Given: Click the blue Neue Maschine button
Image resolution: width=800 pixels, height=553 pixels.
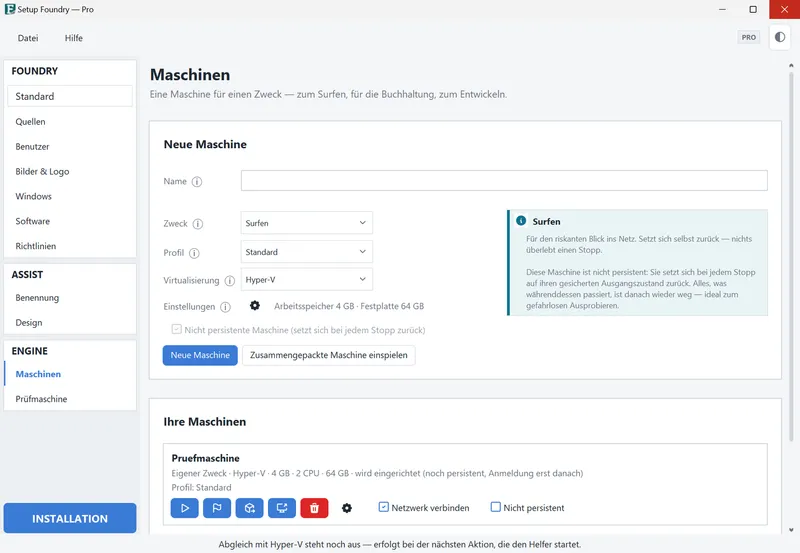Looking at the screenshot, I should [x=200, y=355].
